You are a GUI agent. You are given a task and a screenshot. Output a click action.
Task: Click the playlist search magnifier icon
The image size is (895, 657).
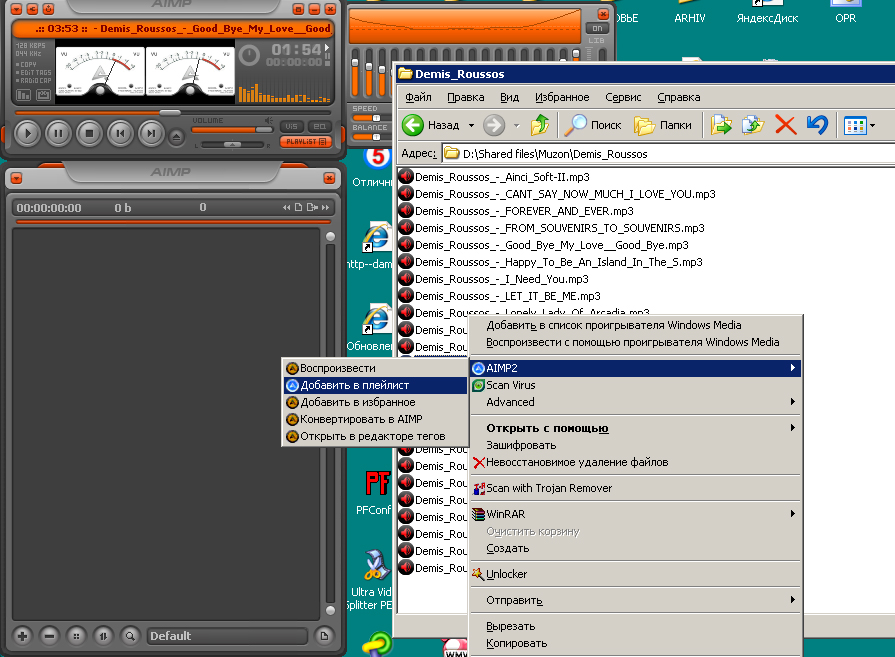130,635
